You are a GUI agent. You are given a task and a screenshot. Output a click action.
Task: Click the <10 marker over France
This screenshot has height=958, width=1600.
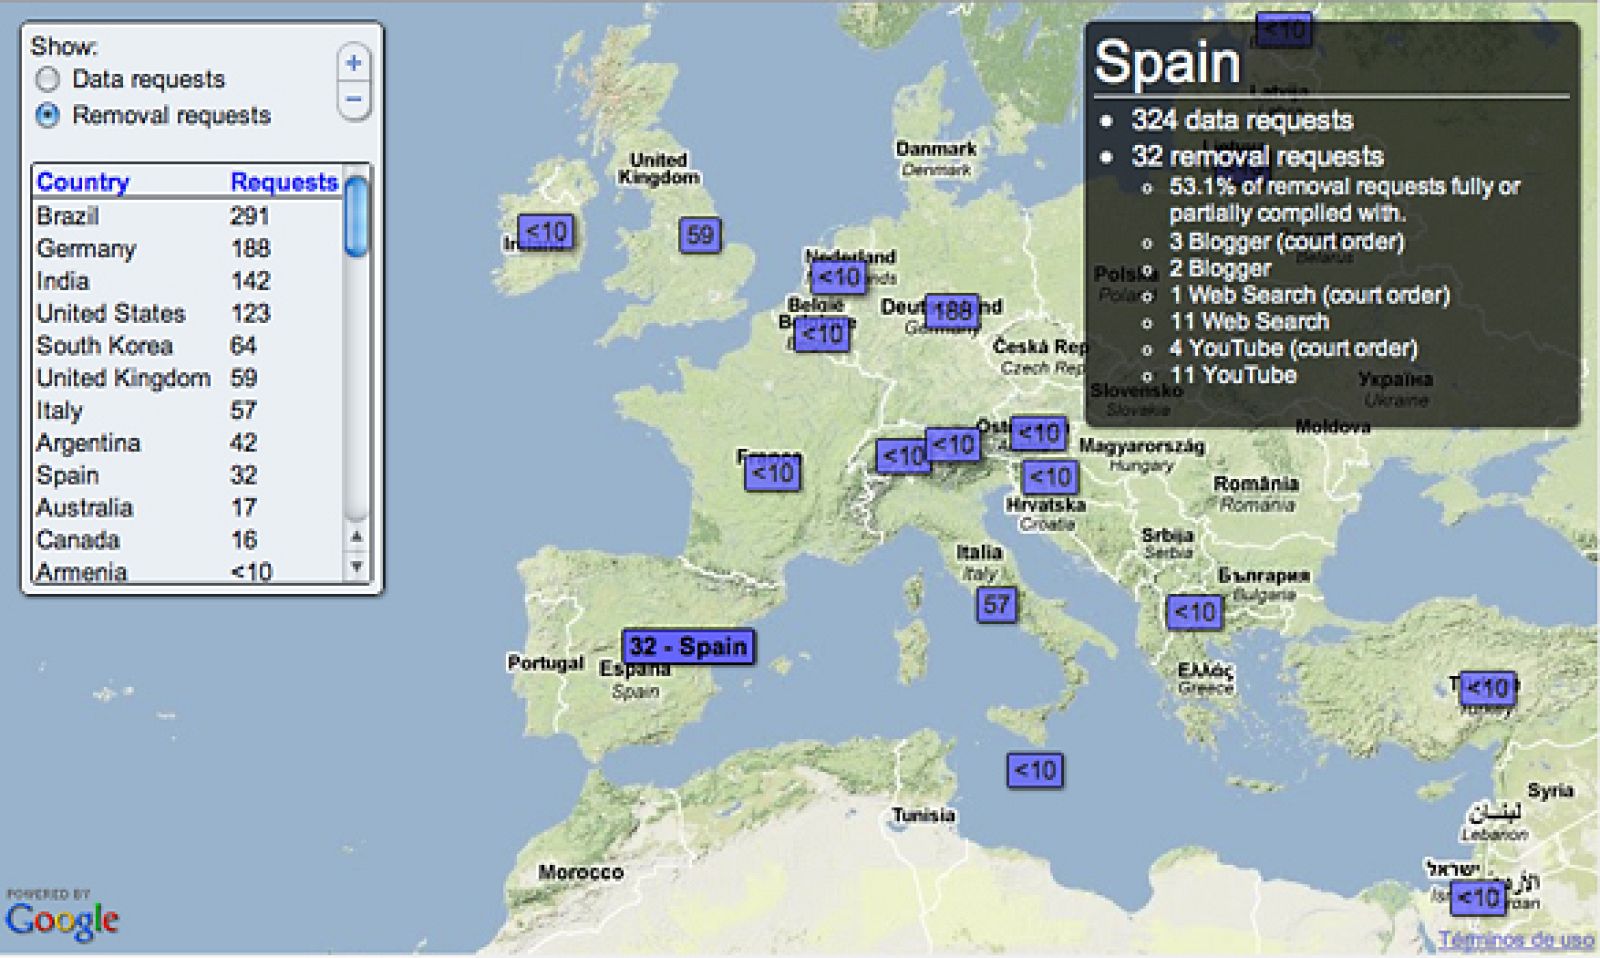[x=772, y=473]
